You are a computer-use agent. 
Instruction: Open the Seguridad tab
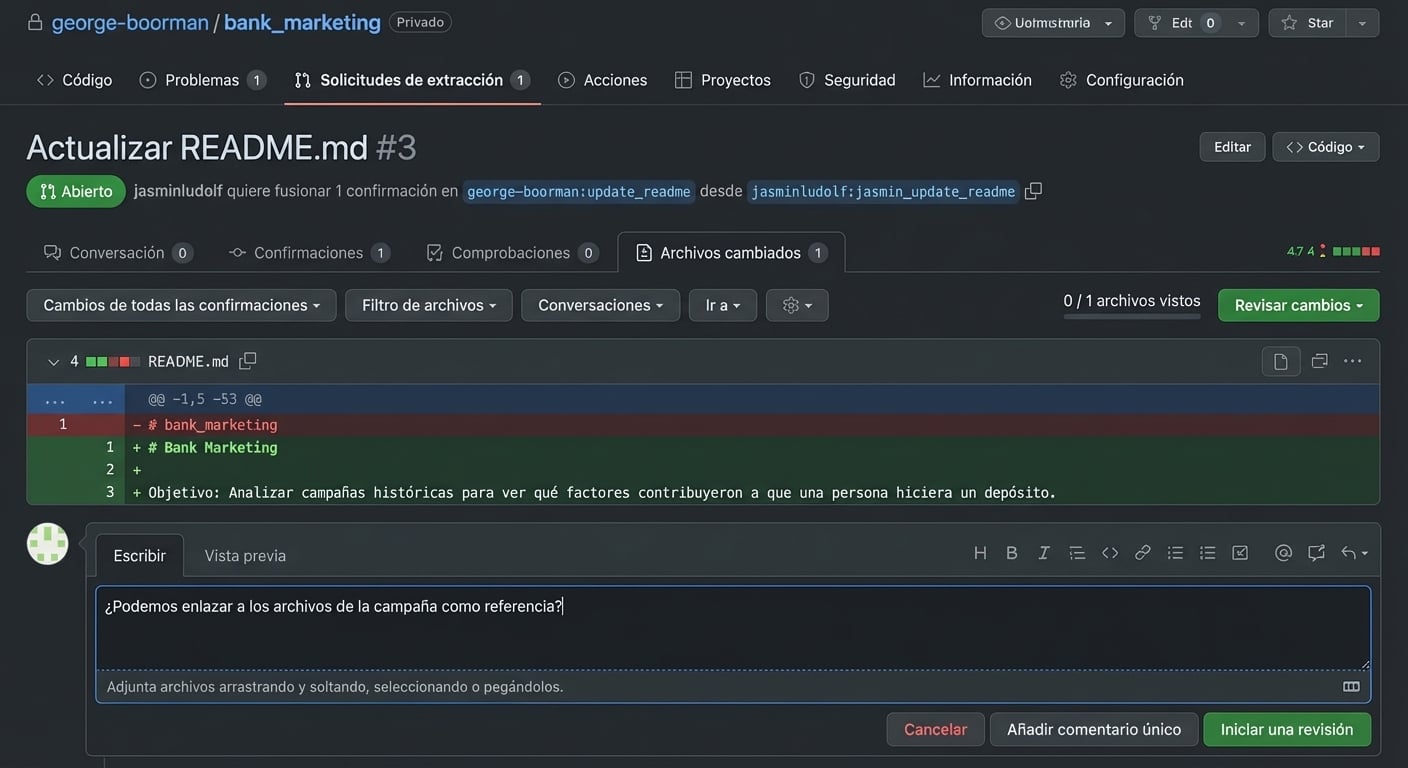(x=847, y=80)
